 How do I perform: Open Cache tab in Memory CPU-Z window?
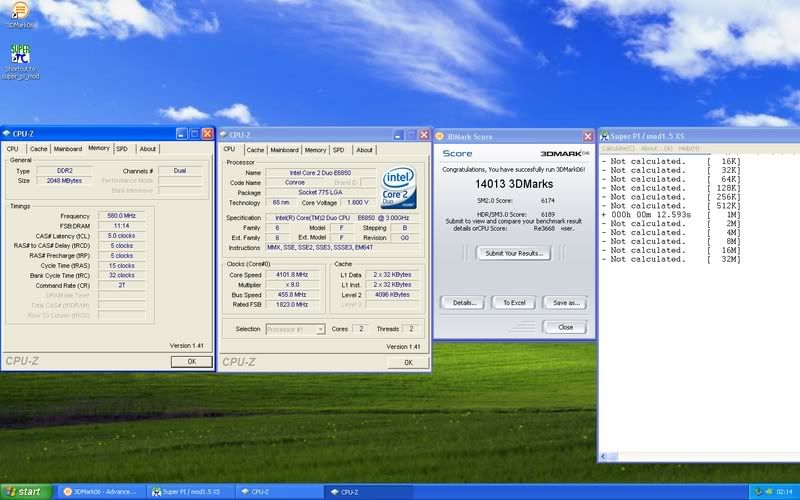pyautogui.click(x=38, y=149)
